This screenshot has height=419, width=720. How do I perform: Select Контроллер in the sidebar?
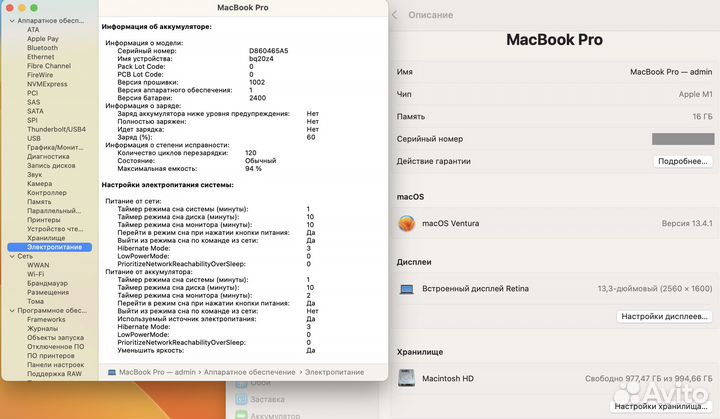click(46, 193)
